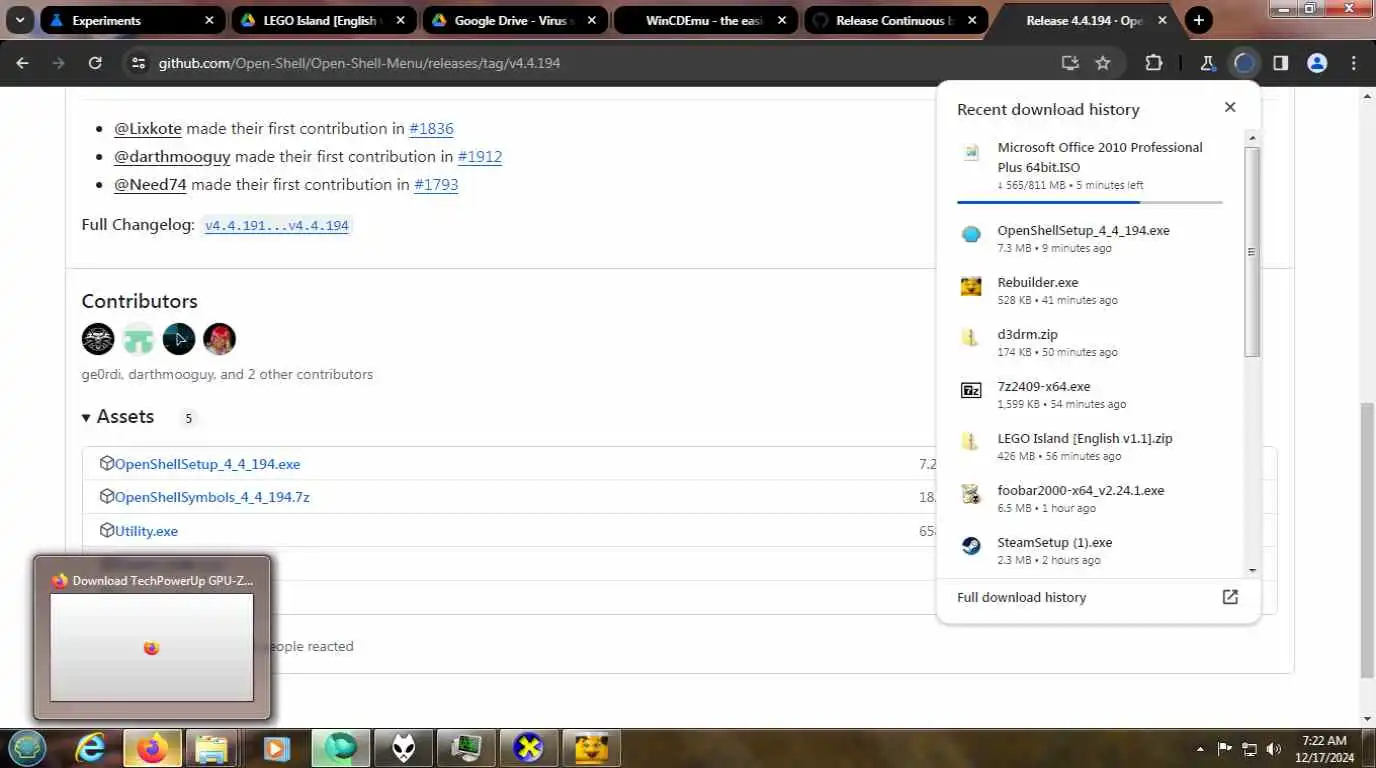This screenshot has height=768, width=1376.
Task: Launch Internet Explorer from taskbar
Action: point(91,747)
